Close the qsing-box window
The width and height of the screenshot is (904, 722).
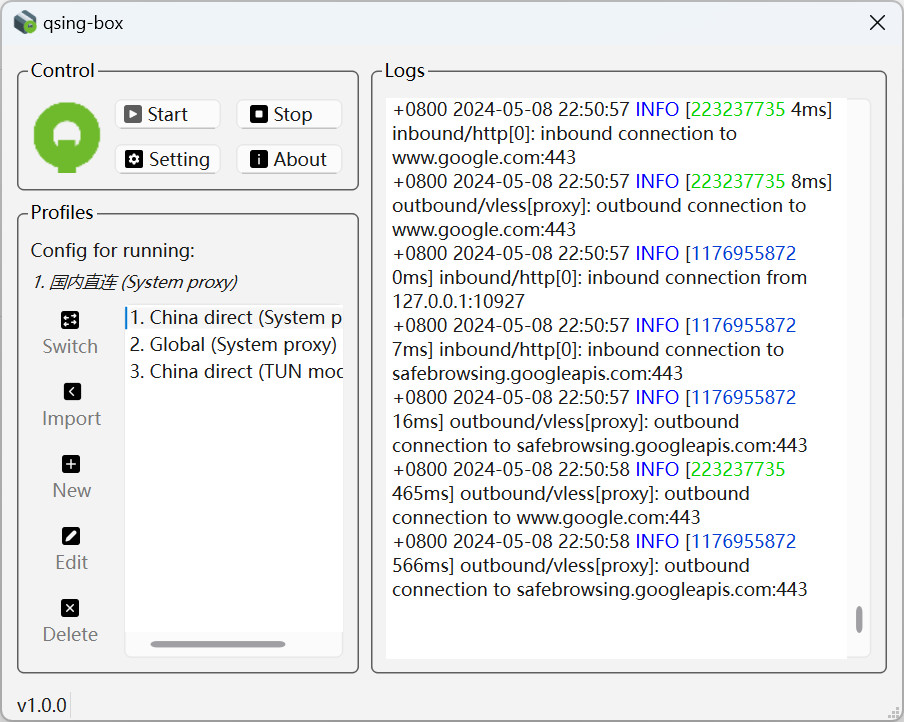pyautogui.click(x=877, y=23)
